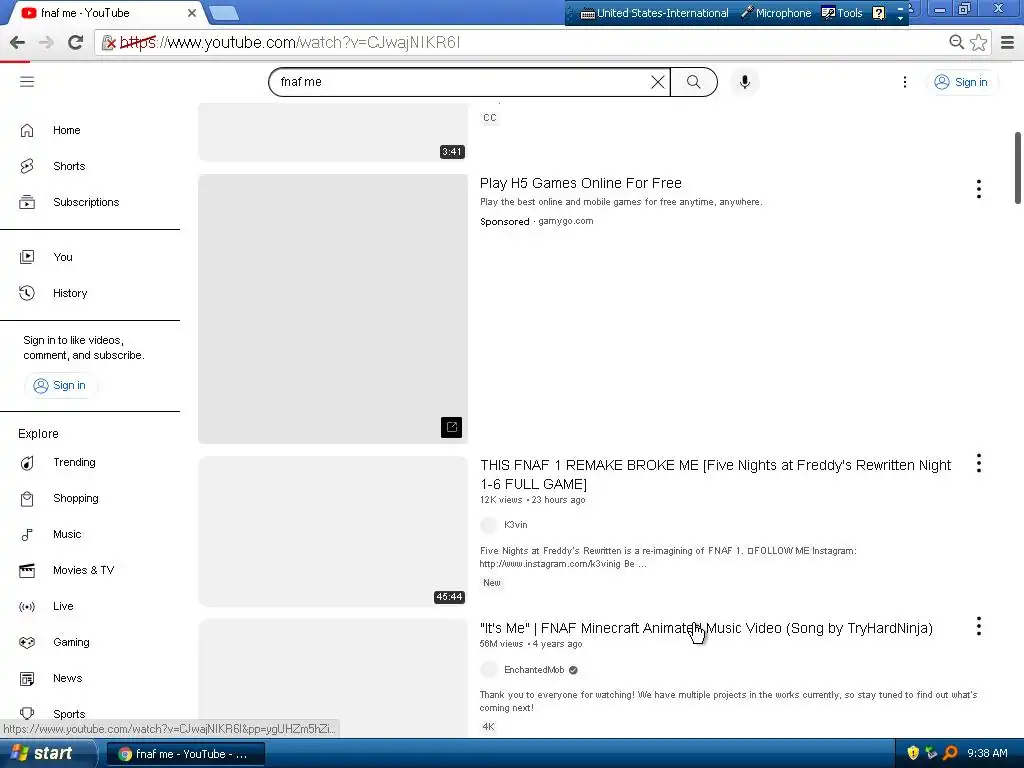1024x768 pixels.
Task: Close the fnaf me - YouTube tab
Action: [x=192, y=13]
